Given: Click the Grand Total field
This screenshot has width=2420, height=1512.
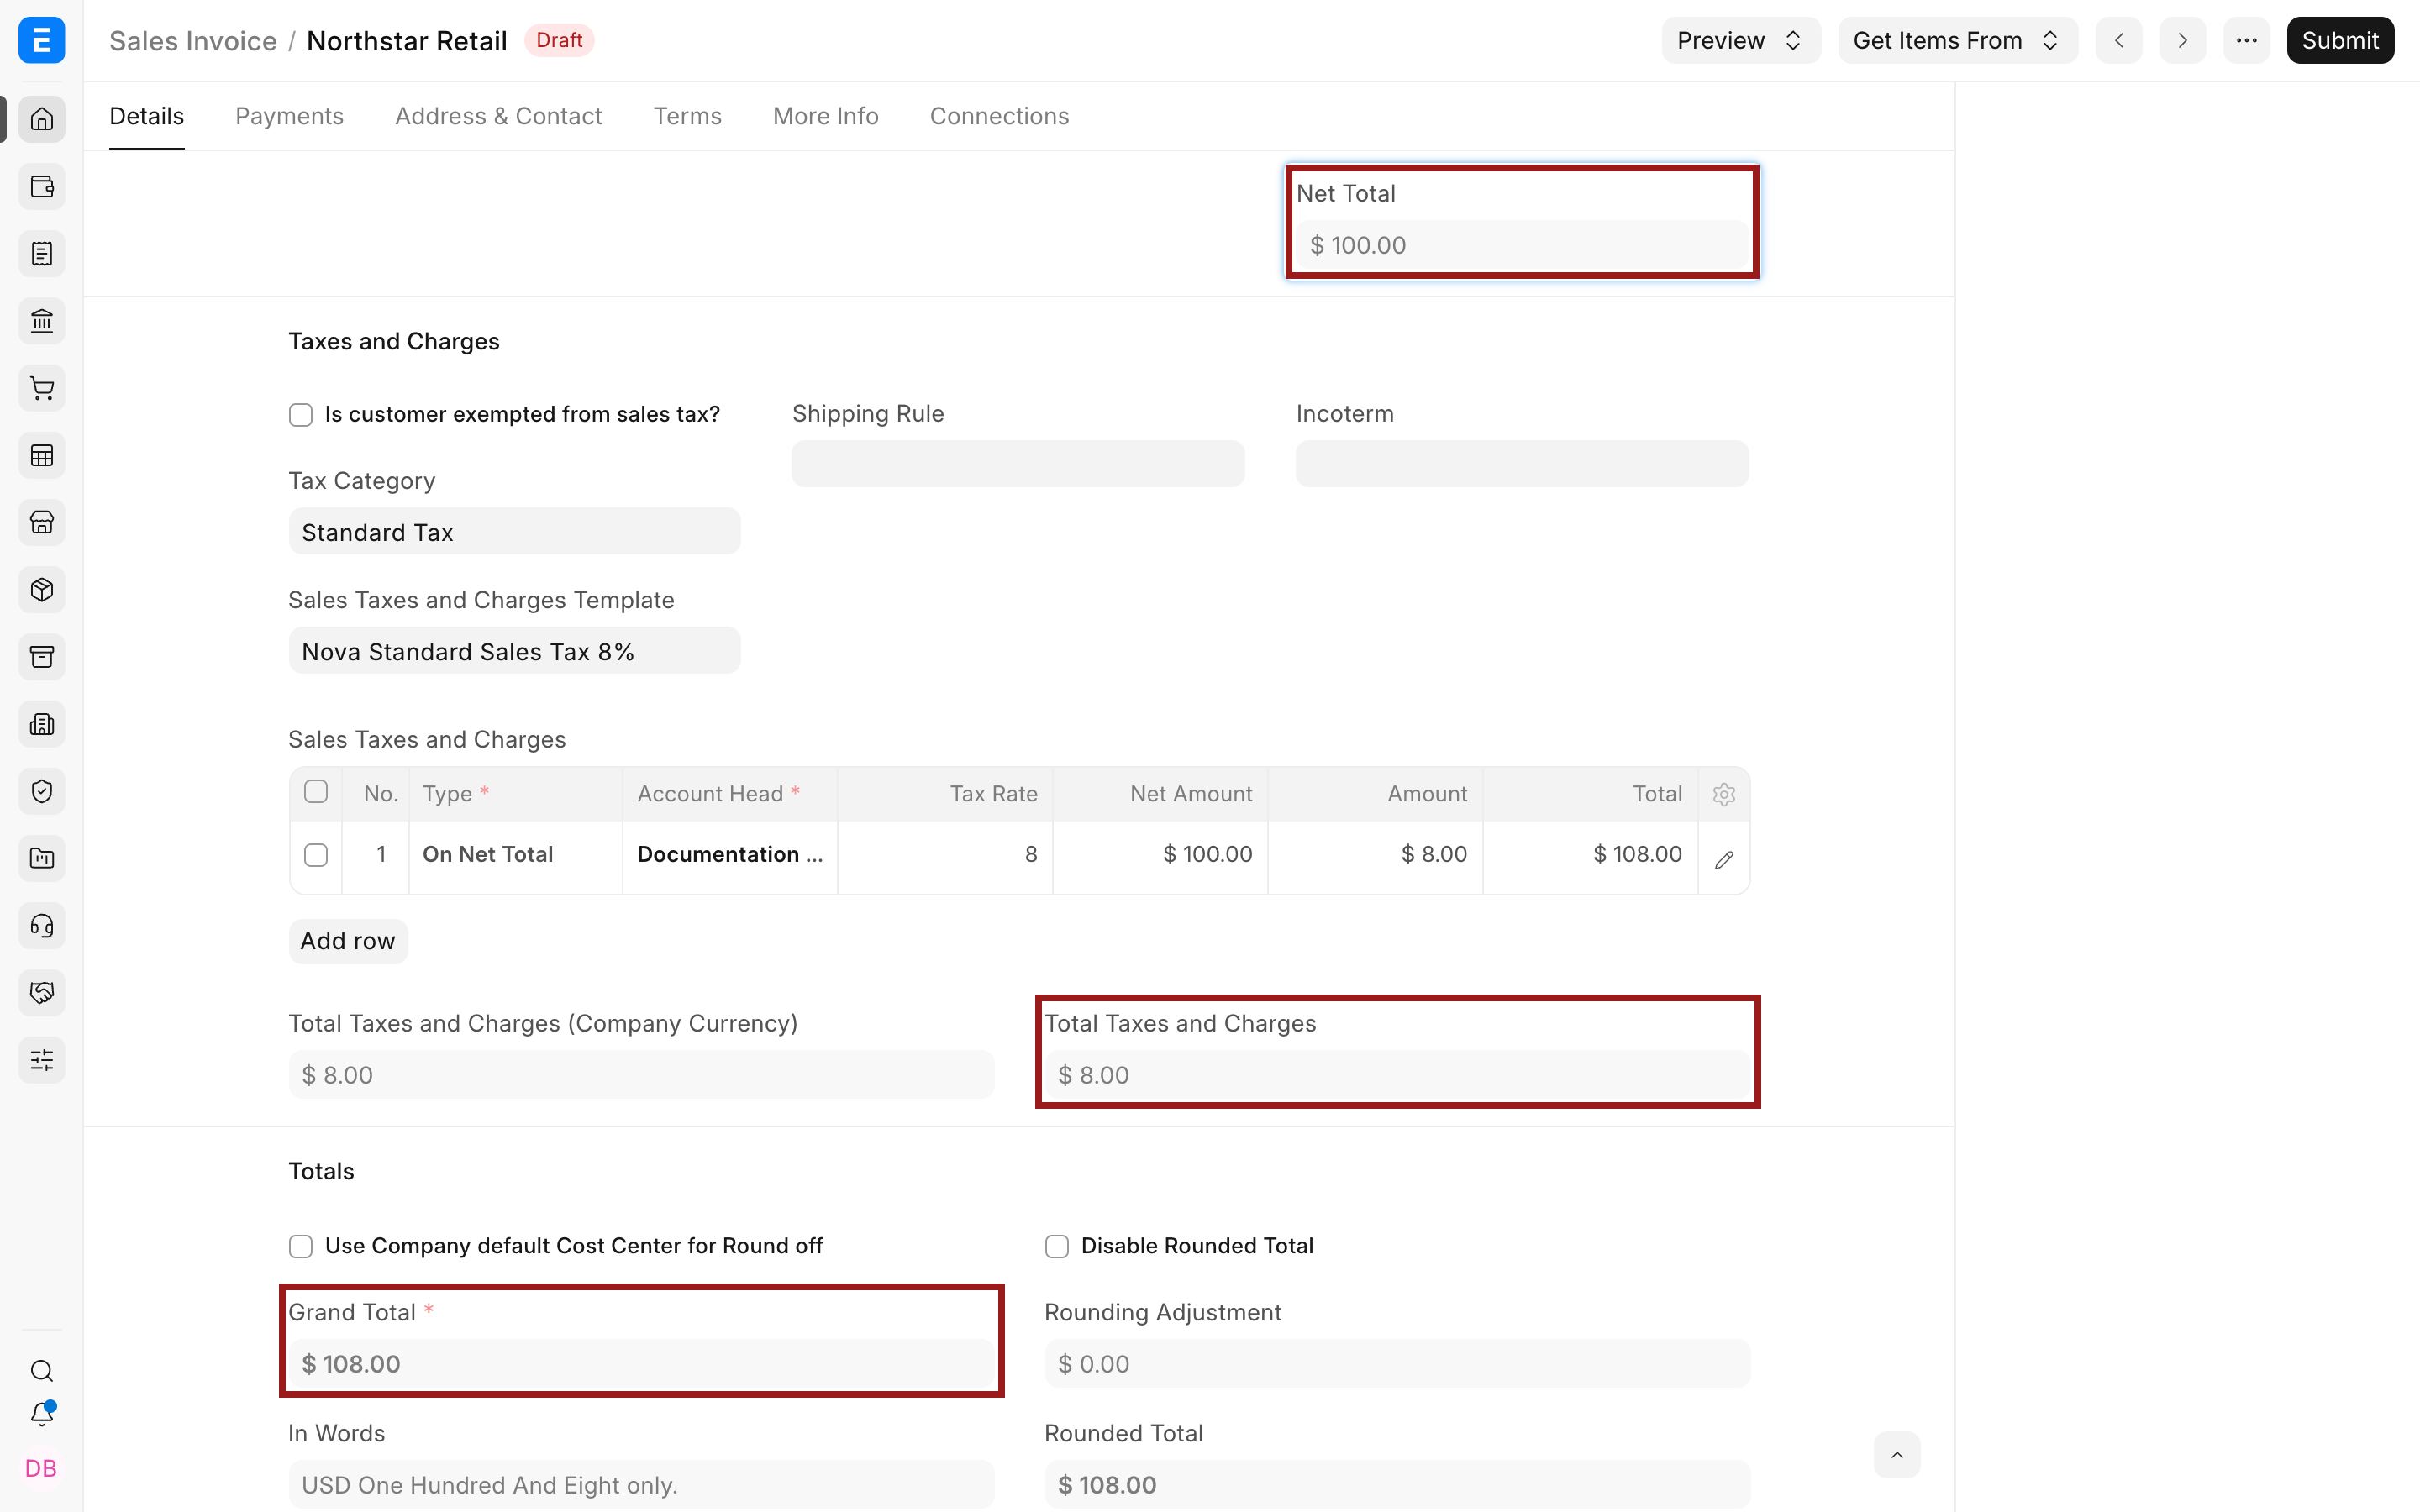Looking at the screenshot, I should coord(641,1364).
